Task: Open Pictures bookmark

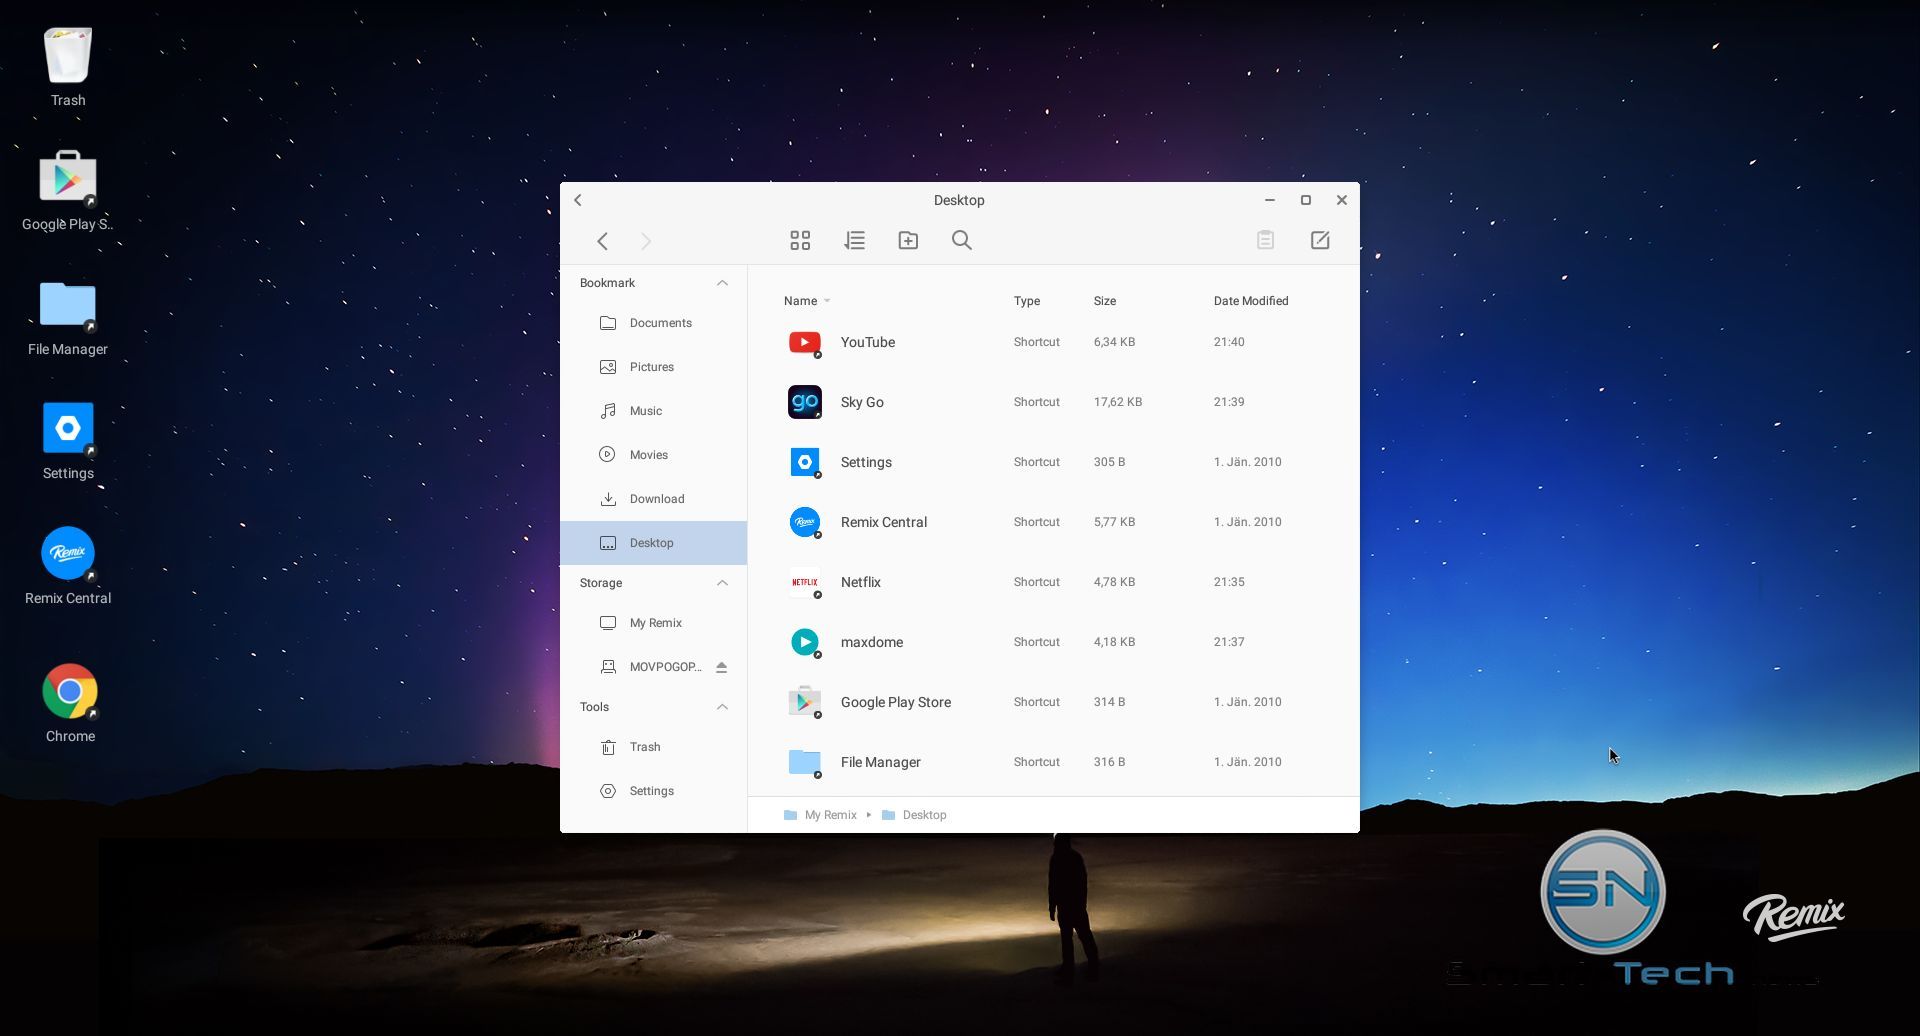Action: 653,367
